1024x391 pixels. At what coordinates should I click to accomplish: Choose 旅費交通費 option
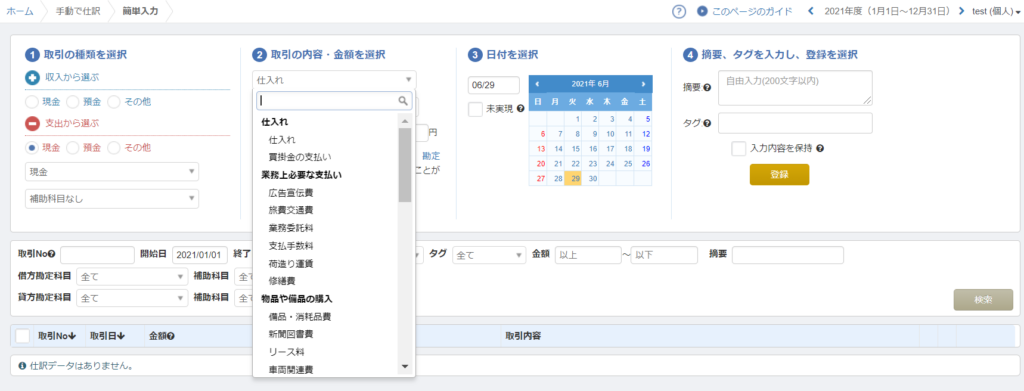(291, 211)
